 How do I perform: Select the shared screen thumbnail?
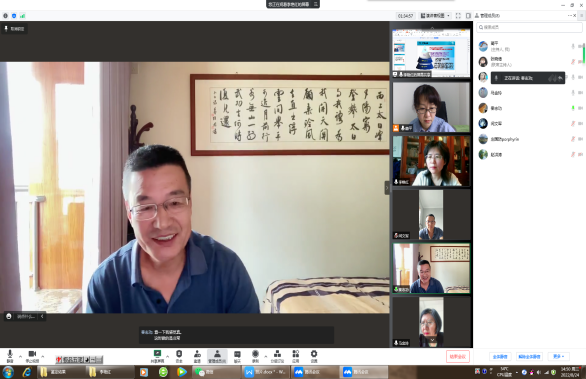coord(431,53)
